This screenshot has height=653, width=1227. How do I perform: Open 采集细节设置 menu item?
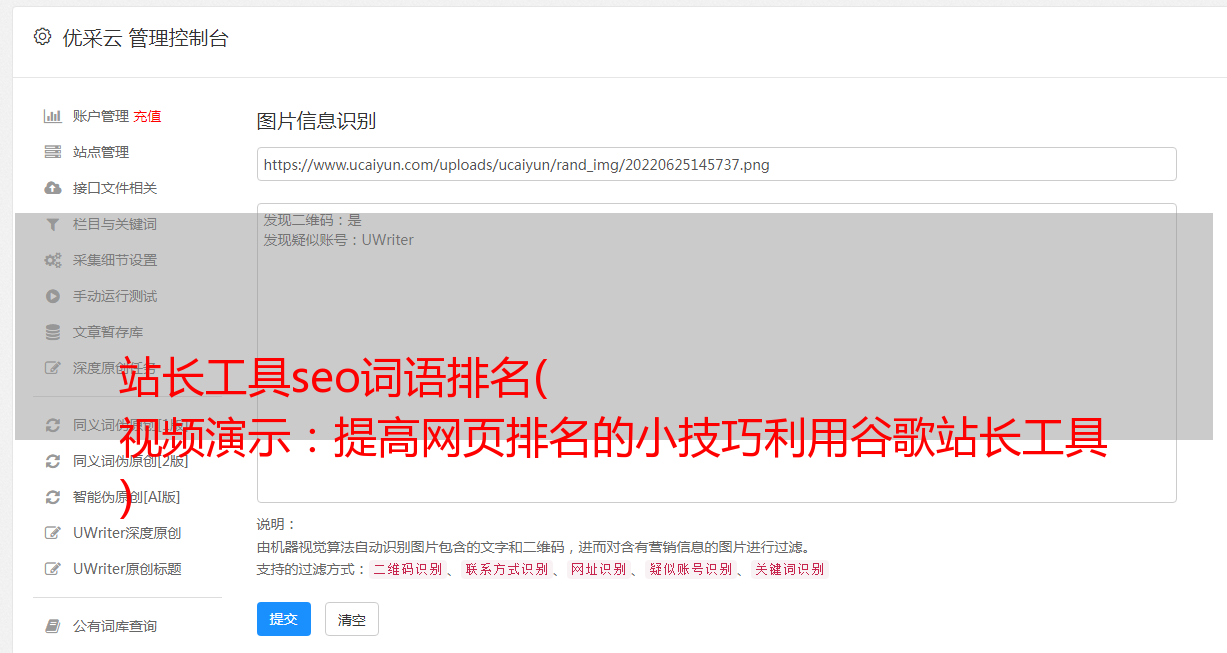click(115, 260)
